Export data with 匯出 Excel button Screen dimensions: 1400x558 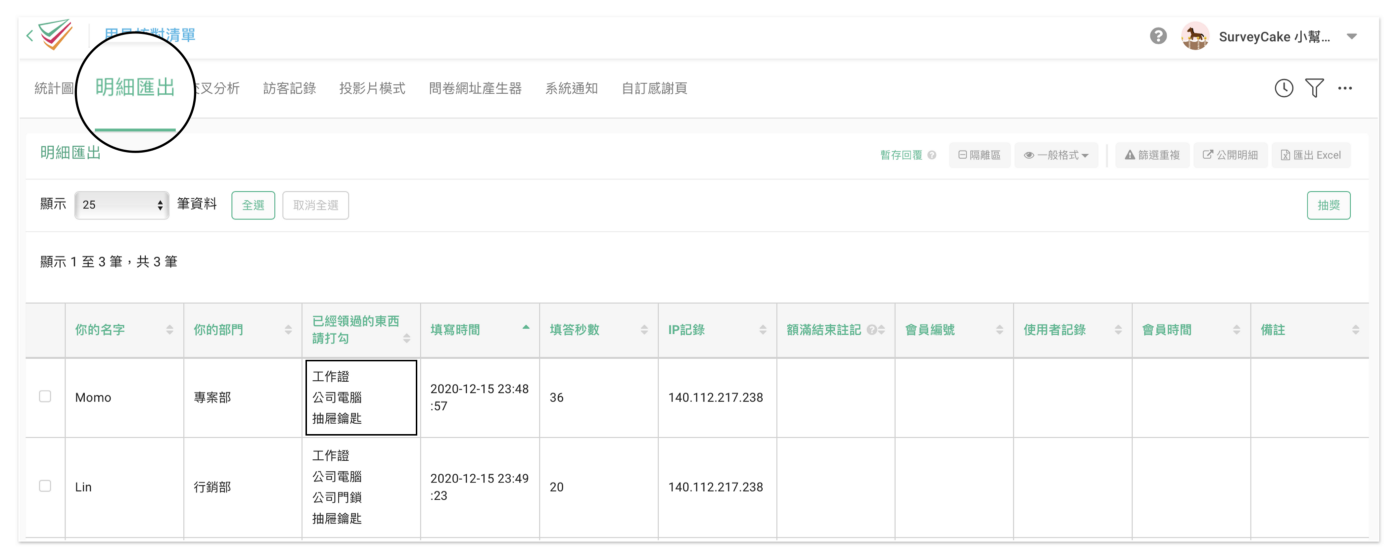tap(1311, 155)
